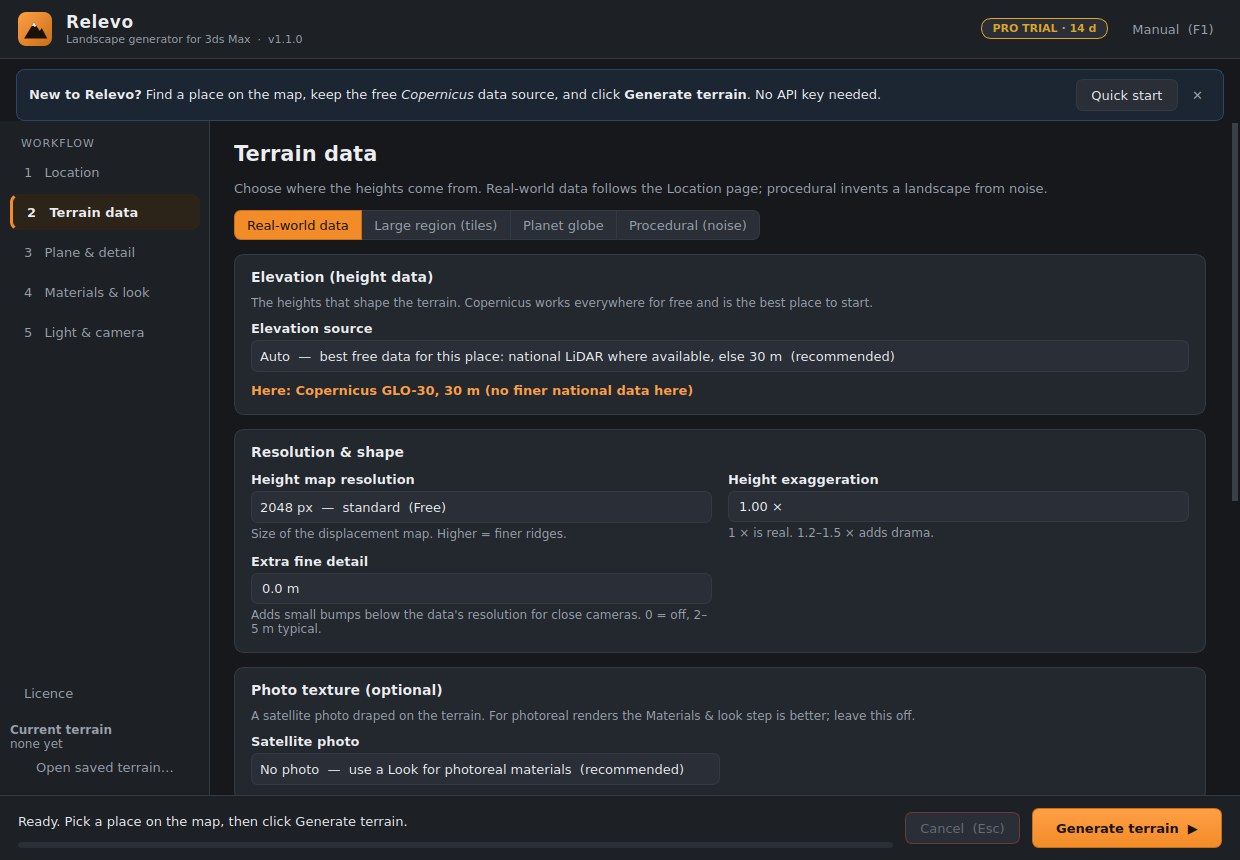1240x860 pixels.
Task: Go to workflow step 1 Location
Action: point(105,172)
